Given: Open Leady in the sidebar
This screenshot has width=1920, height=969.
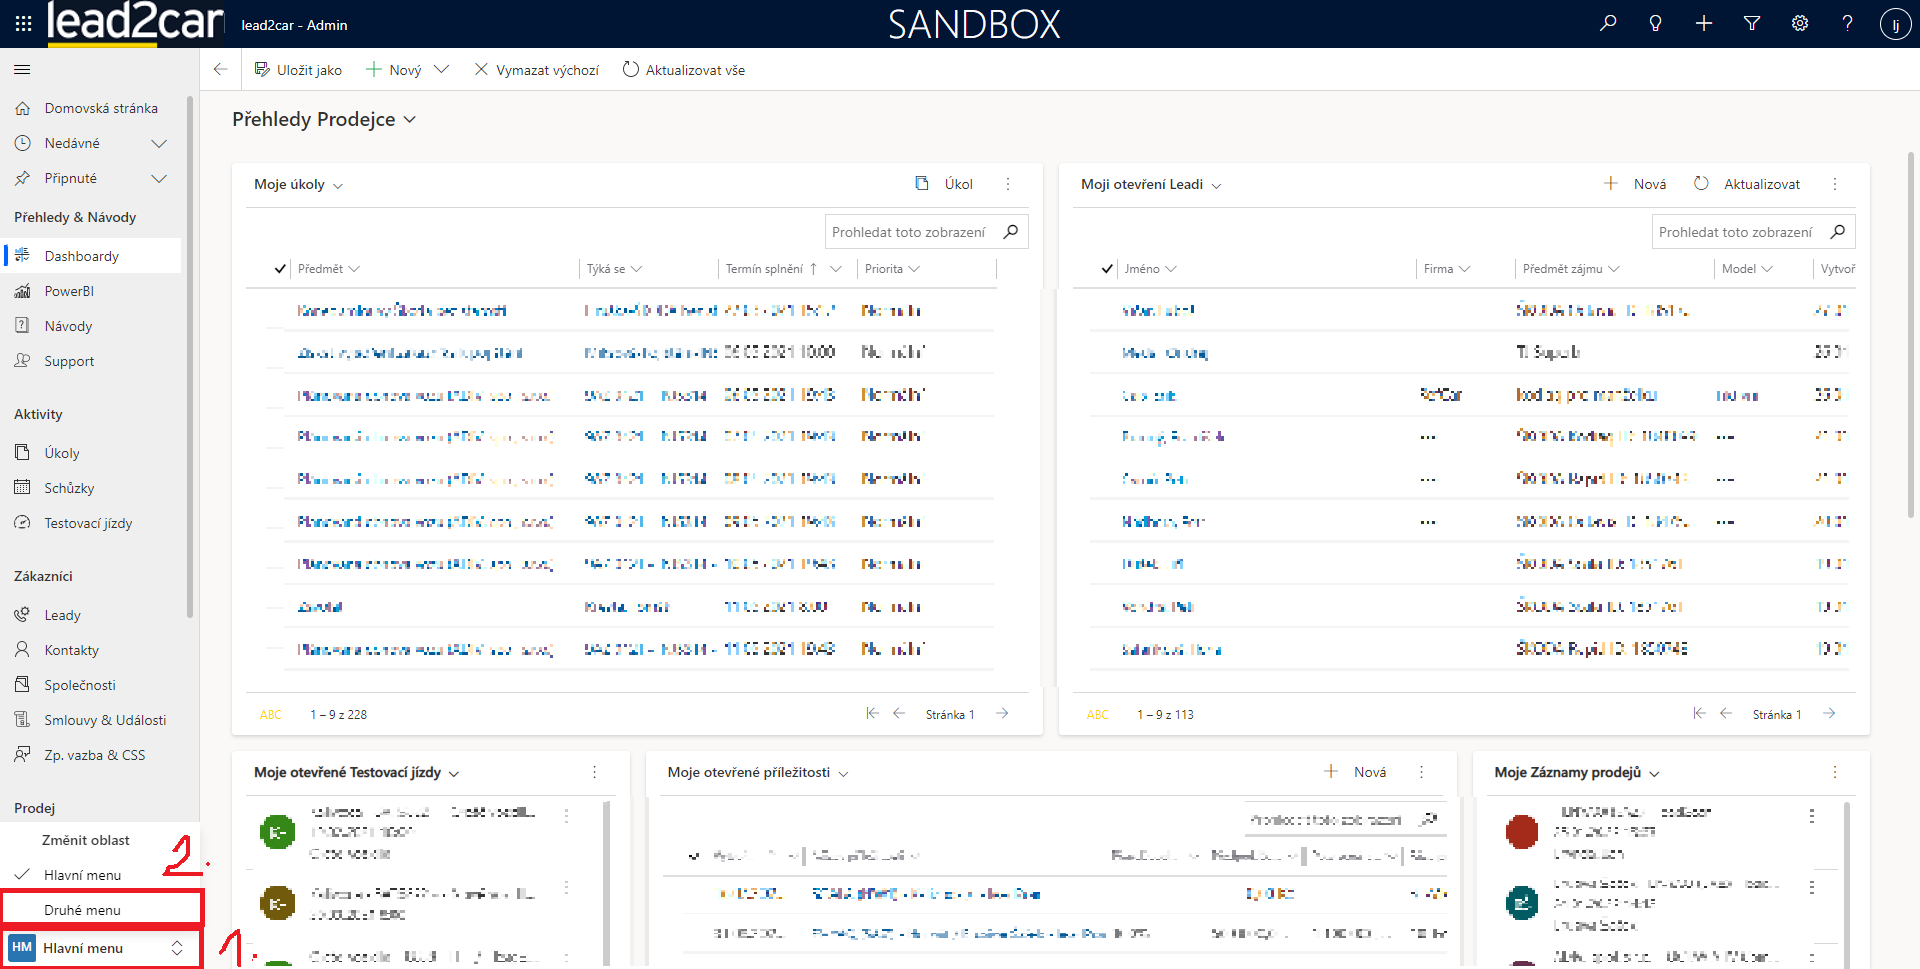Looking at the screenshot, I should tap(62, 615).
